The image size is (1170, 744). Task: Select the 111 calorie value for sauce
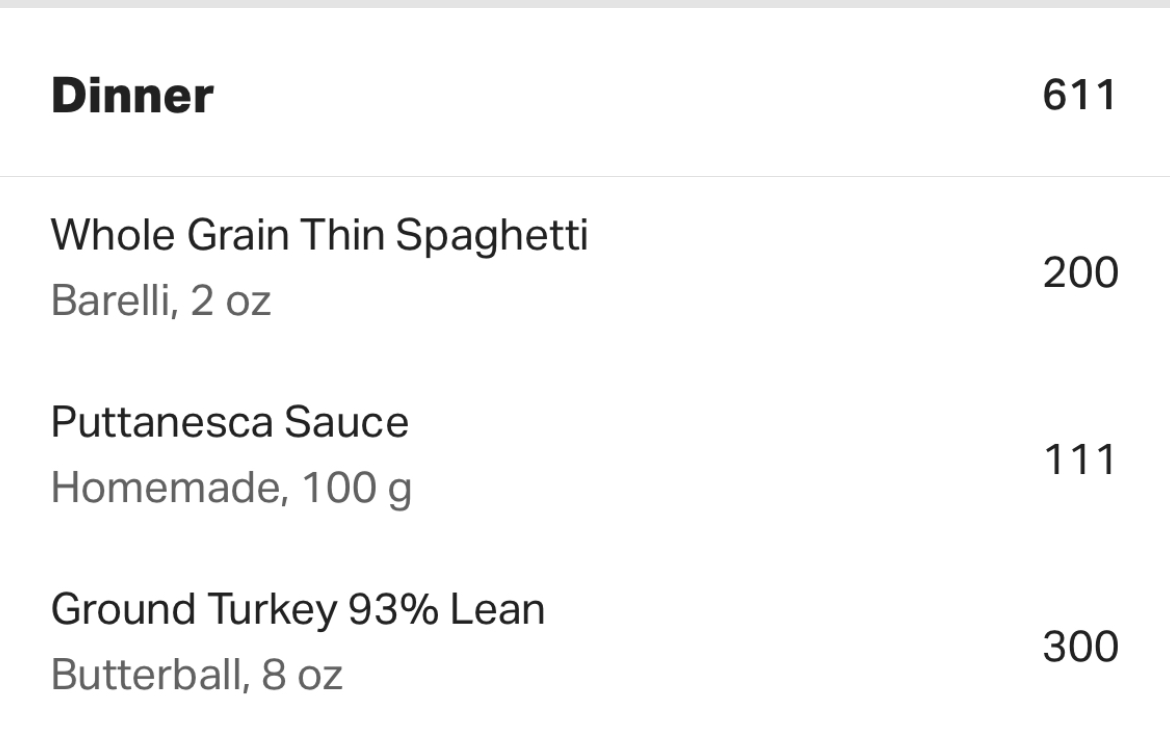pos(1080,460)
